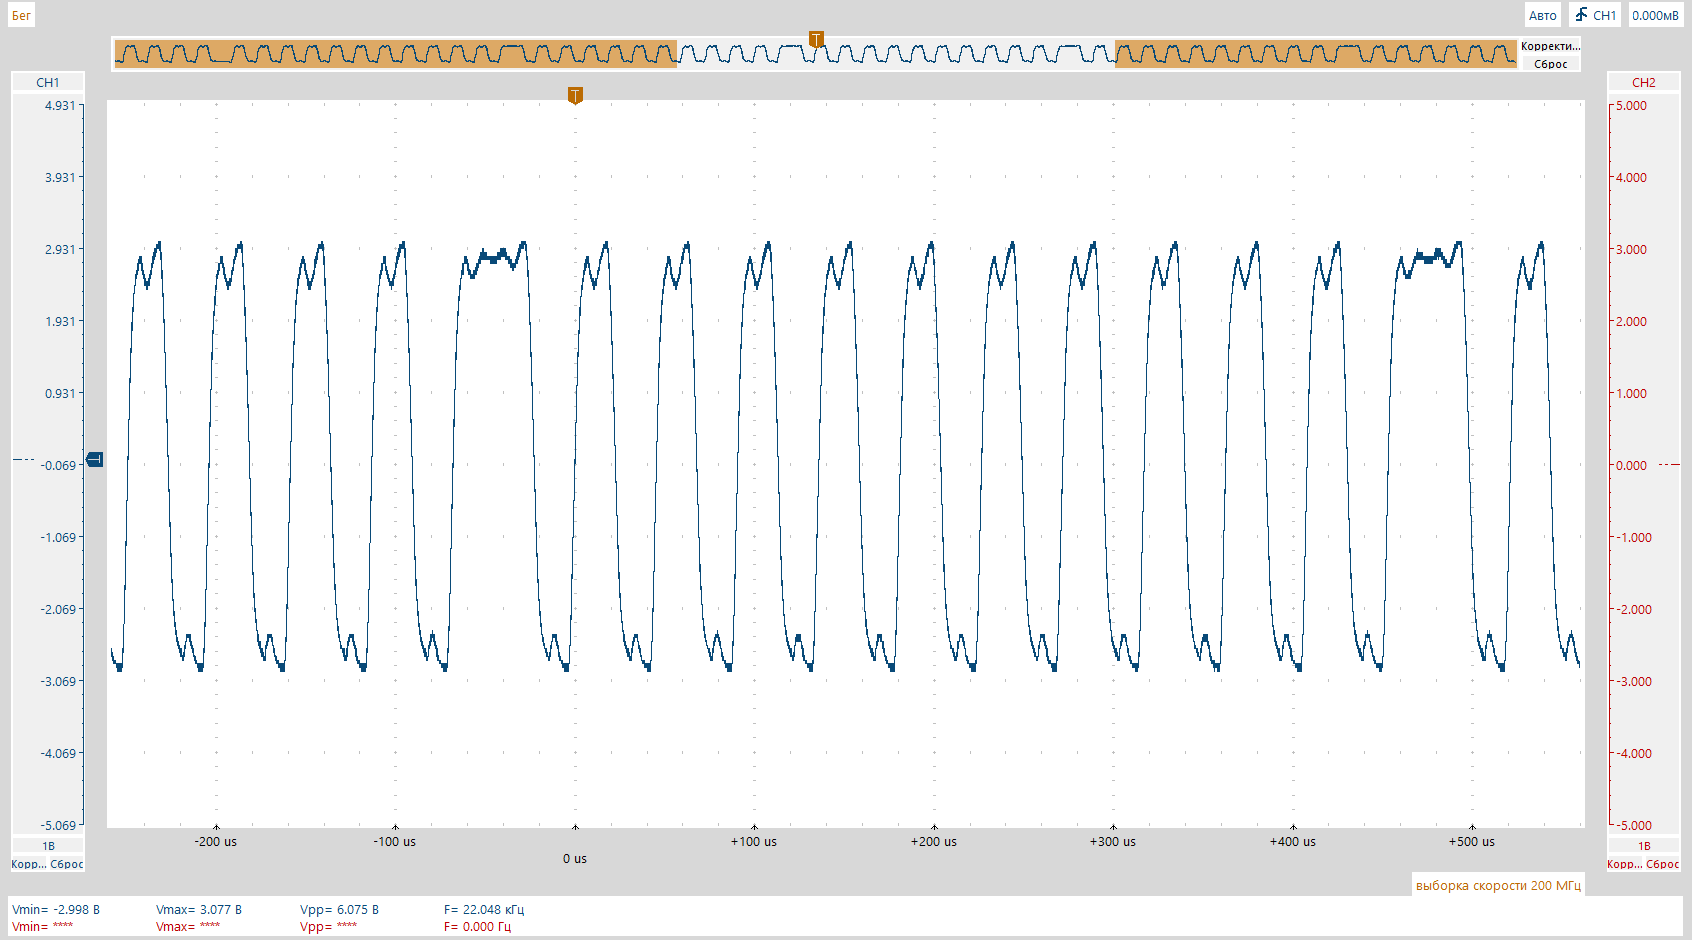The width and height of the screenshot is (1692, 940).
Task: Click the "+500 us" time axis label
Action: coord(1472,841)
